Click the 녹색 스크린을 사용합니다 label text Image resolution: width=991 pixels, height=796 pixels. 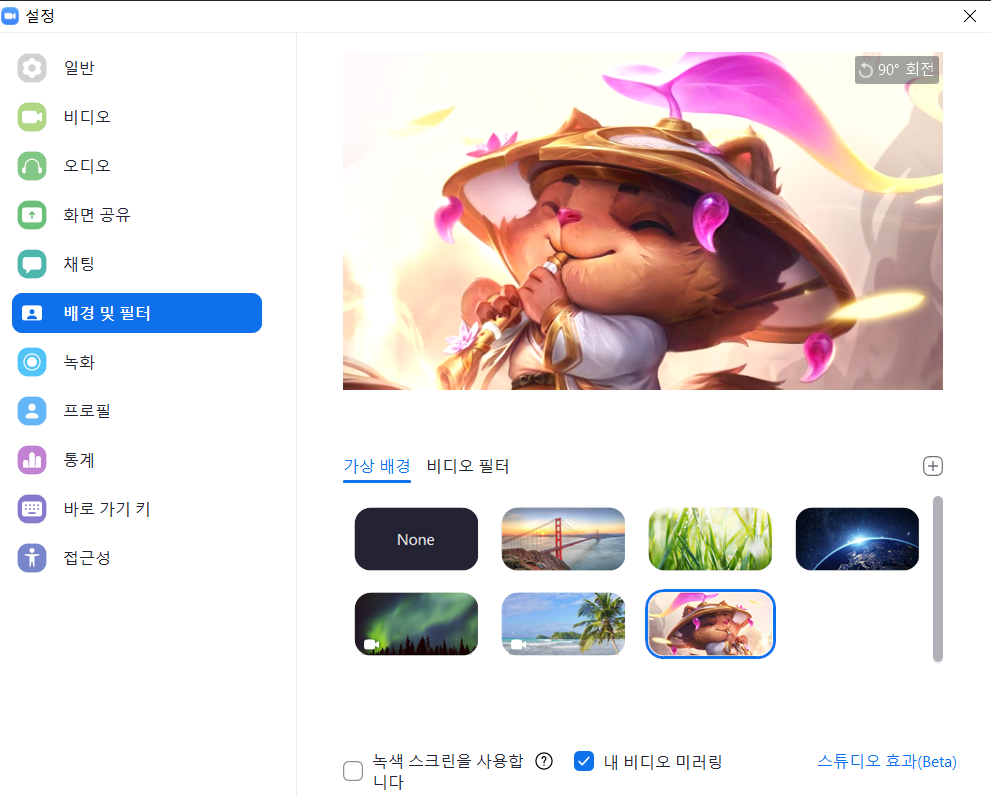click(x=448, y=771)
